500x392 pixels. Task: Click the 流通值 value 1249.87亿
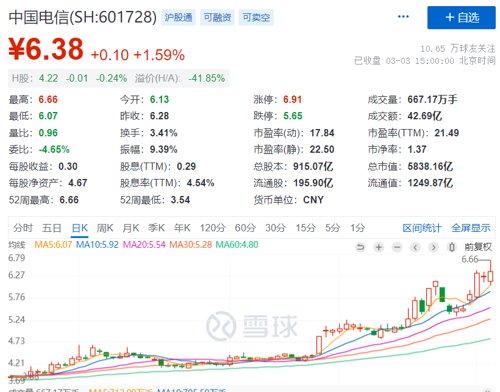430,183
